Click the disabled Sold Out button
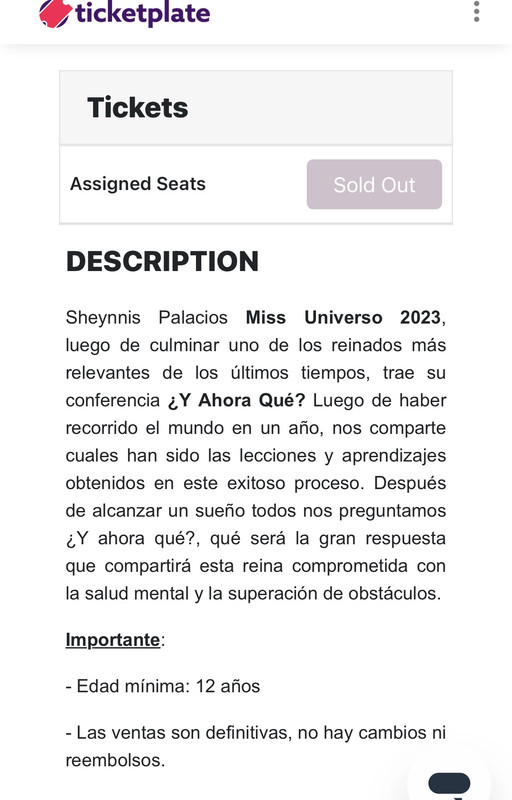 [374, 184]
